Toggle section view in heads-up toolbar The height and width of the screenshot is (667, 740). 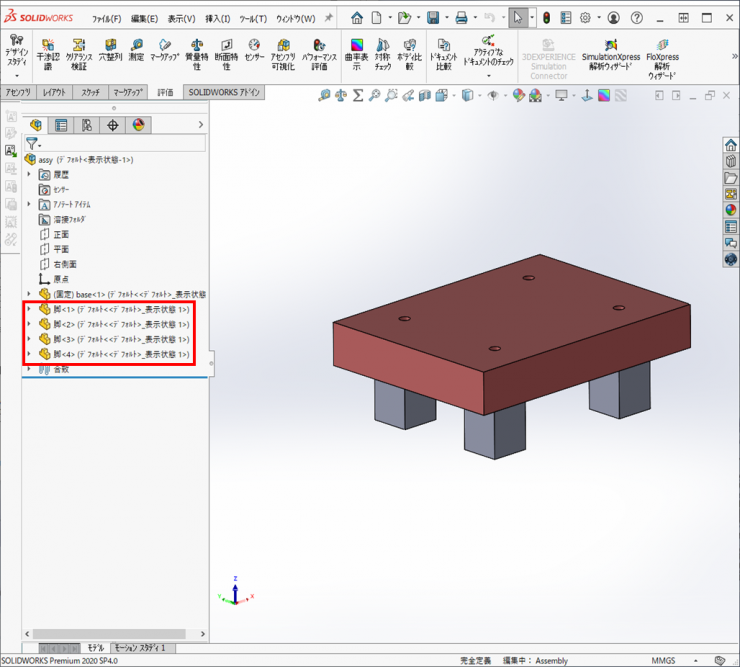(x=425, y=96)
